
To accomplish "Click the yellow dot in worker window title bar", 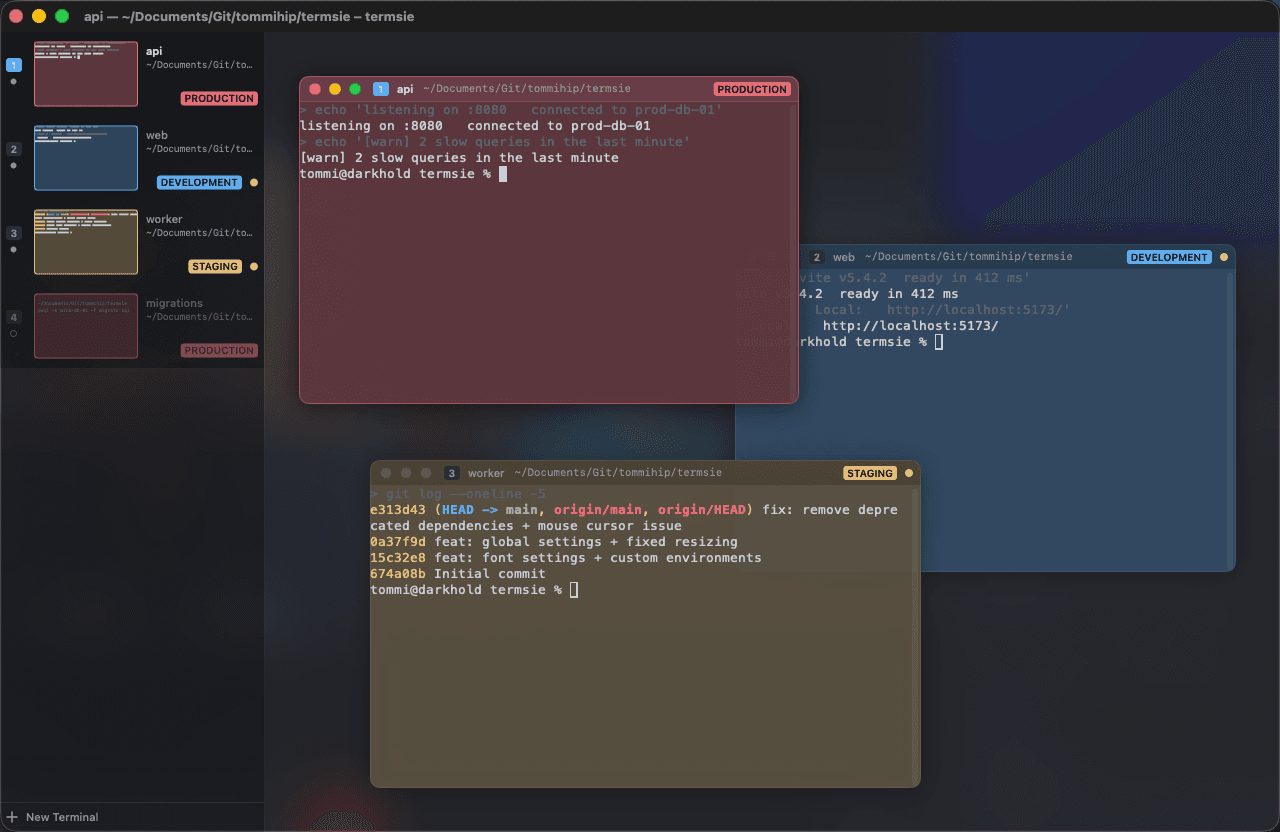I will (909, 473).
